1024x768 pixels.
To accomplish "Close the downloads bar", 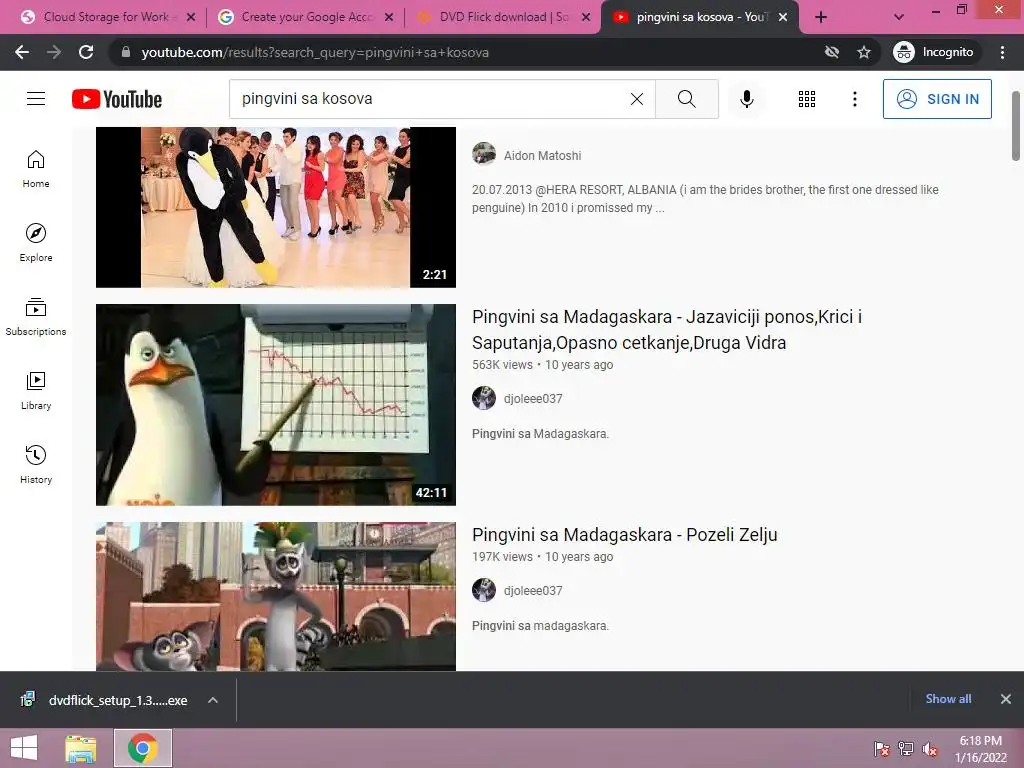I will [x=1006, y=699].
